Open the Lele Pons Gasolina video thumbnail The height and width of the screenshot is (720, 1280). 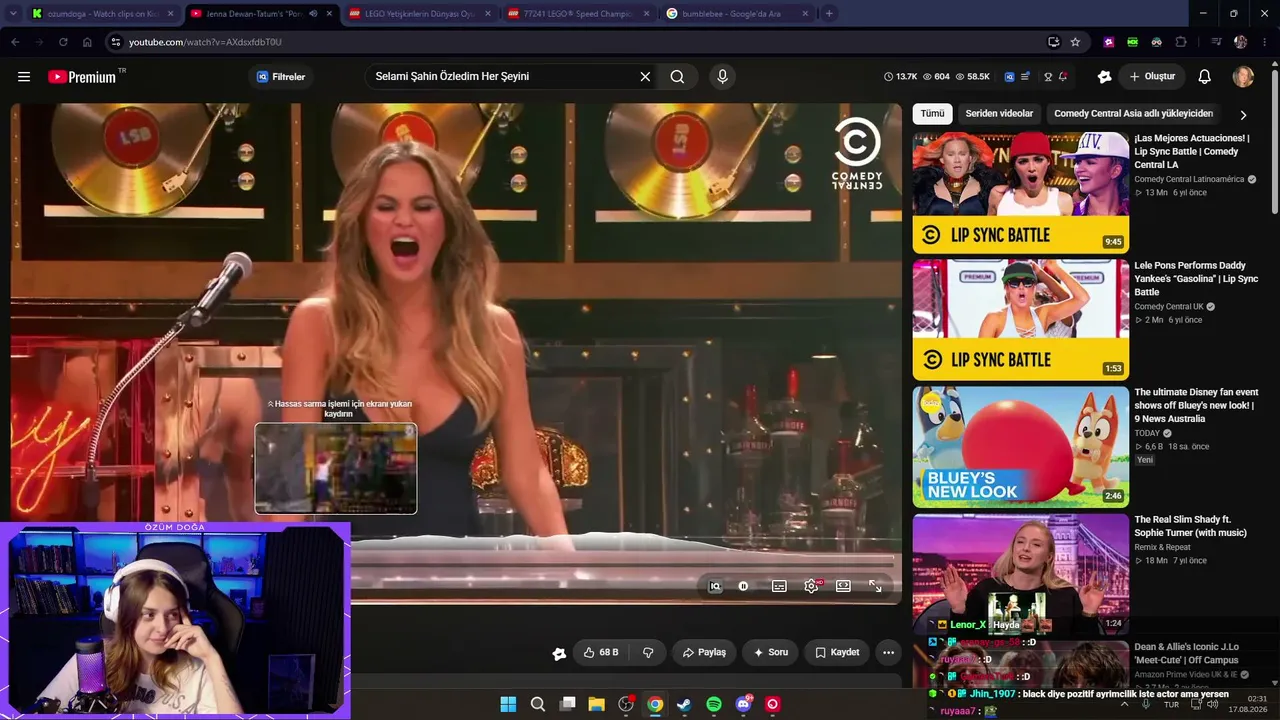pyautogui.click(x=1021, y=320)
